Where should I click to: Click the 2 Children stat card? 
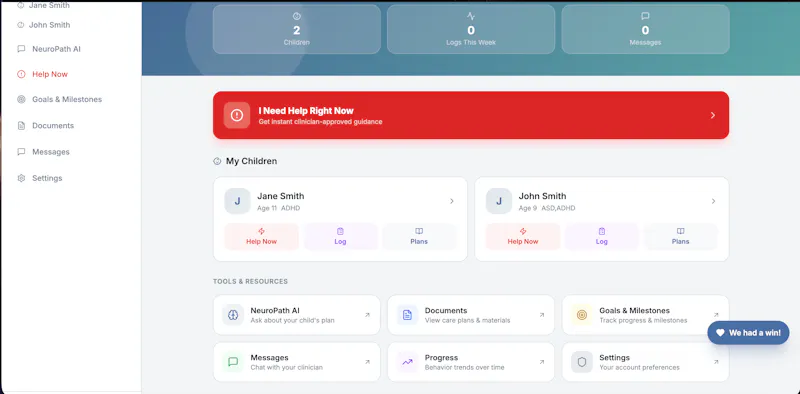click(x=296, y=29)
